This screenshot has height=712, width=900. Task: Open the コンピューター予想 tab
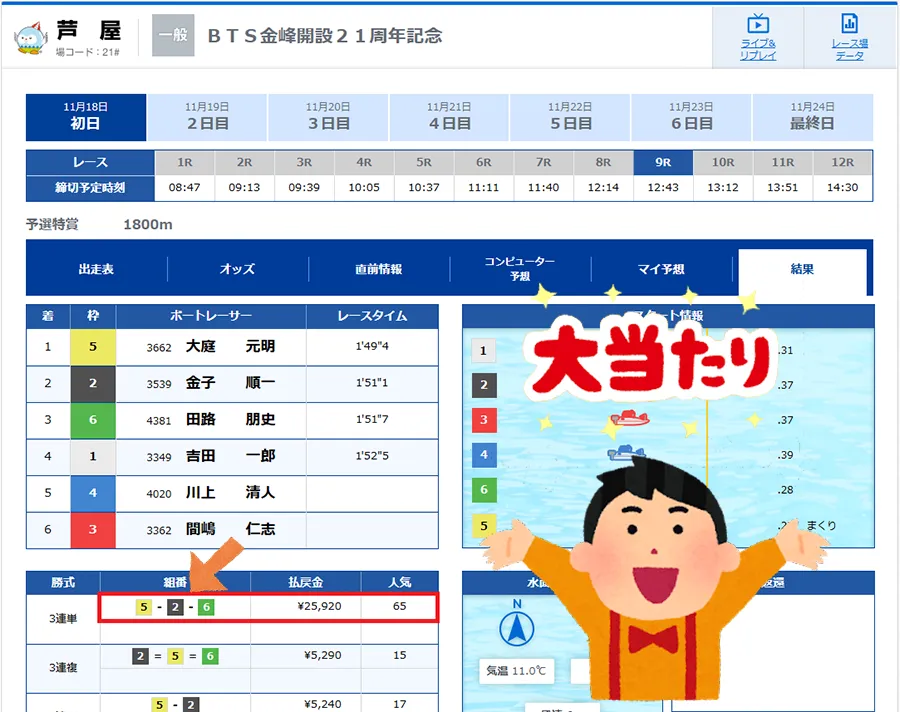519,269
